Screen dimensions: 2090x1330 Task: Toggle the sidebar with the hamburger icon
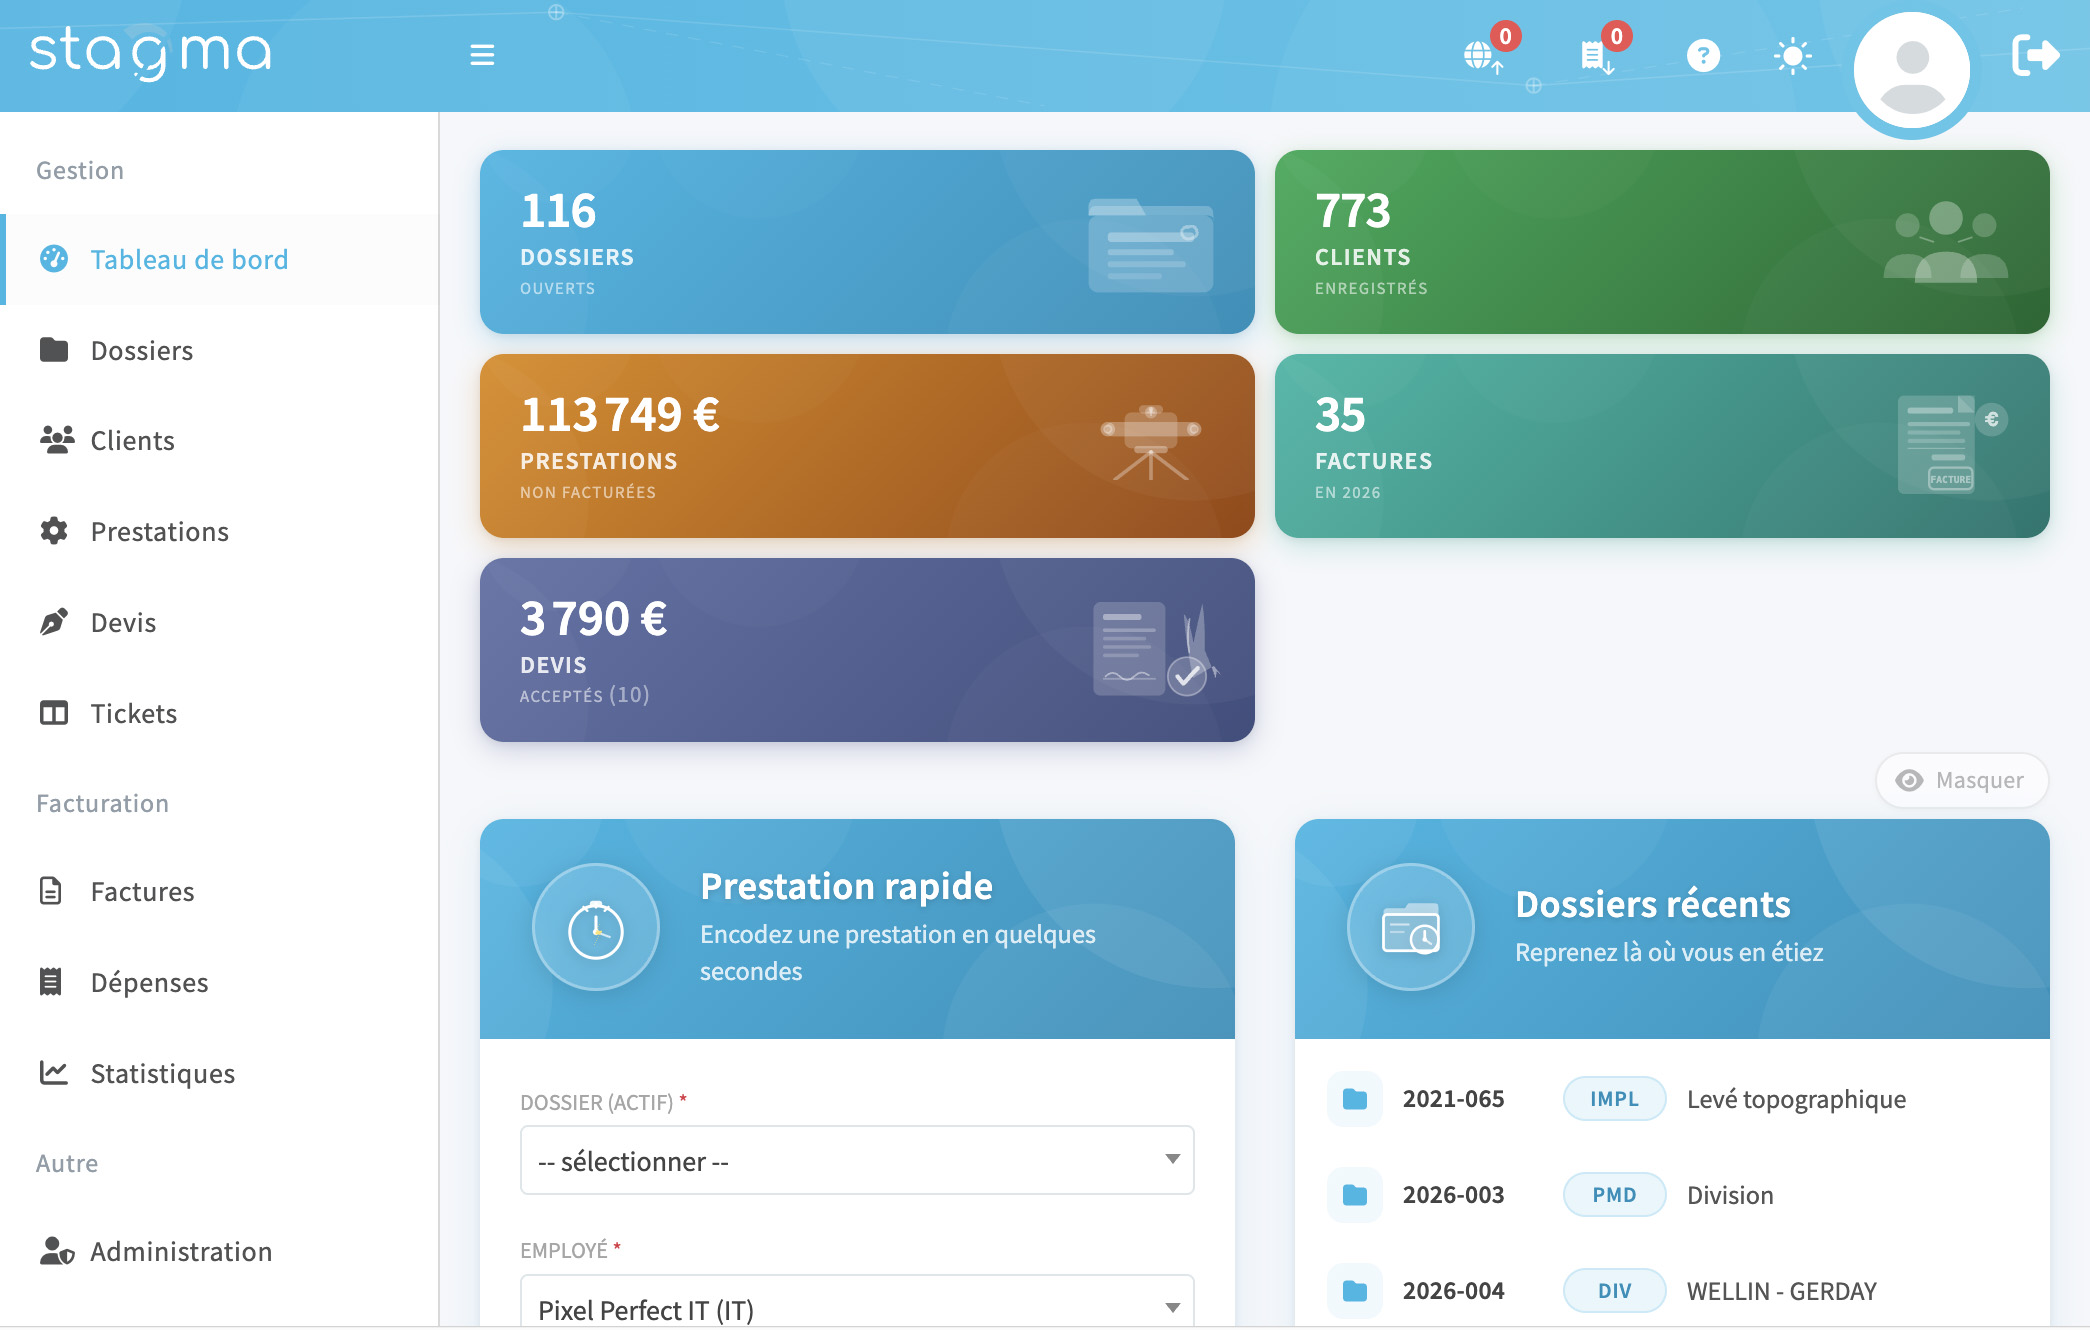(x=482, y=55)
